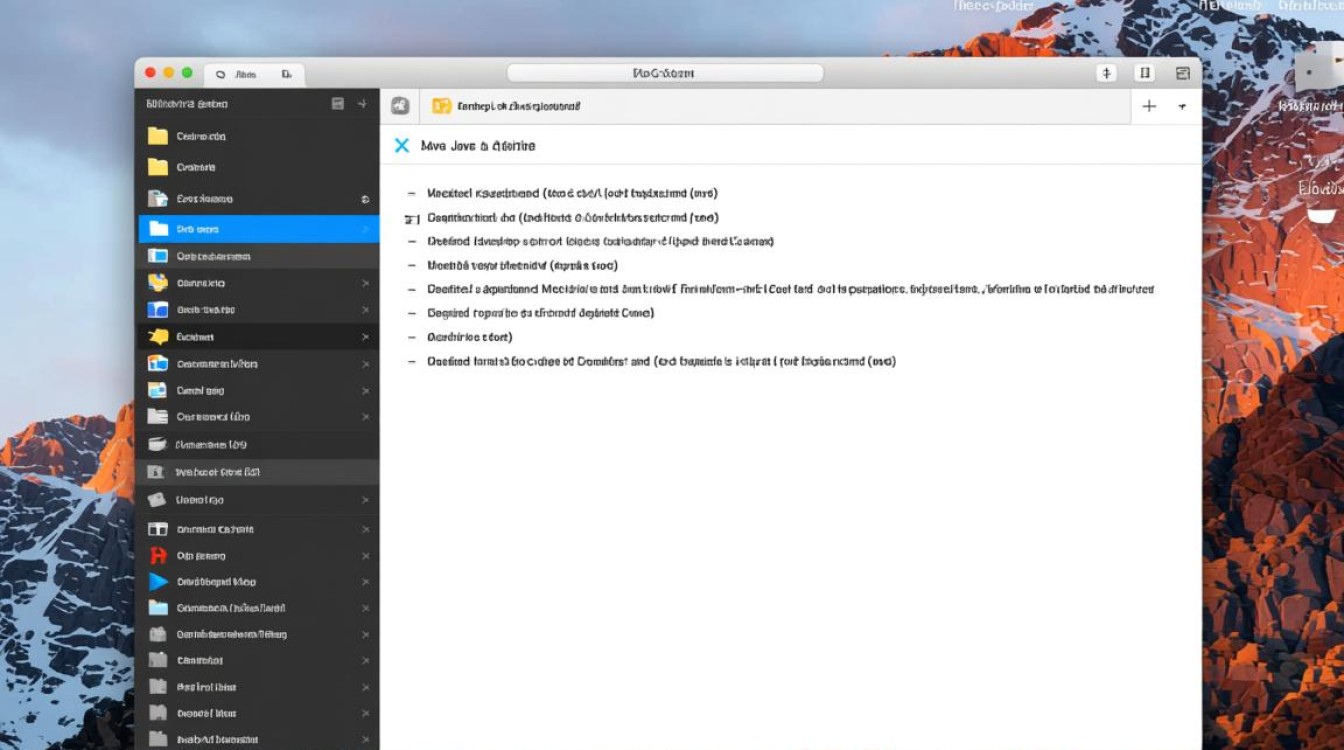
Task: Click the address bar in the title bar
Action: tap(664, 73)
